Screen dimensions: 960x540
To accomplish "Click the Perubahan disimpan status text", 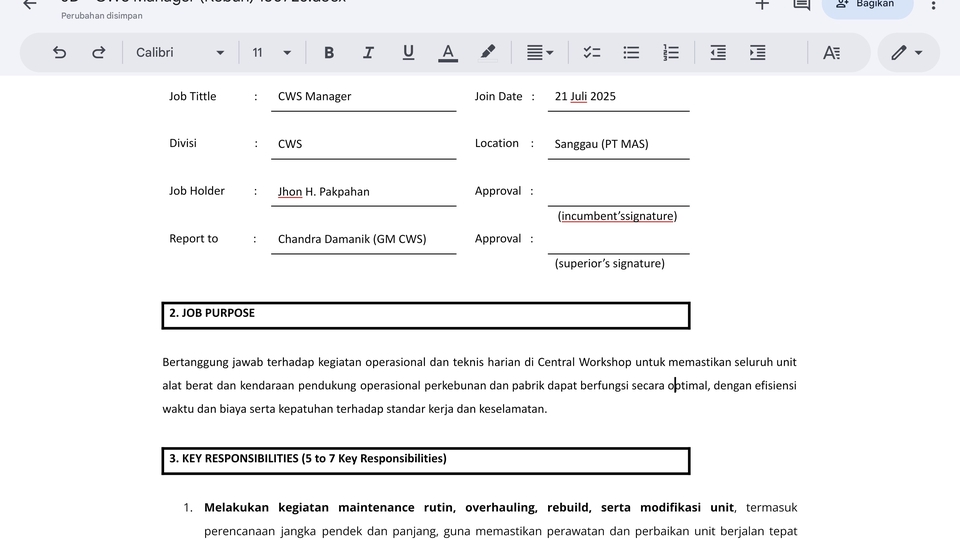I will click(x=102, y=16).
